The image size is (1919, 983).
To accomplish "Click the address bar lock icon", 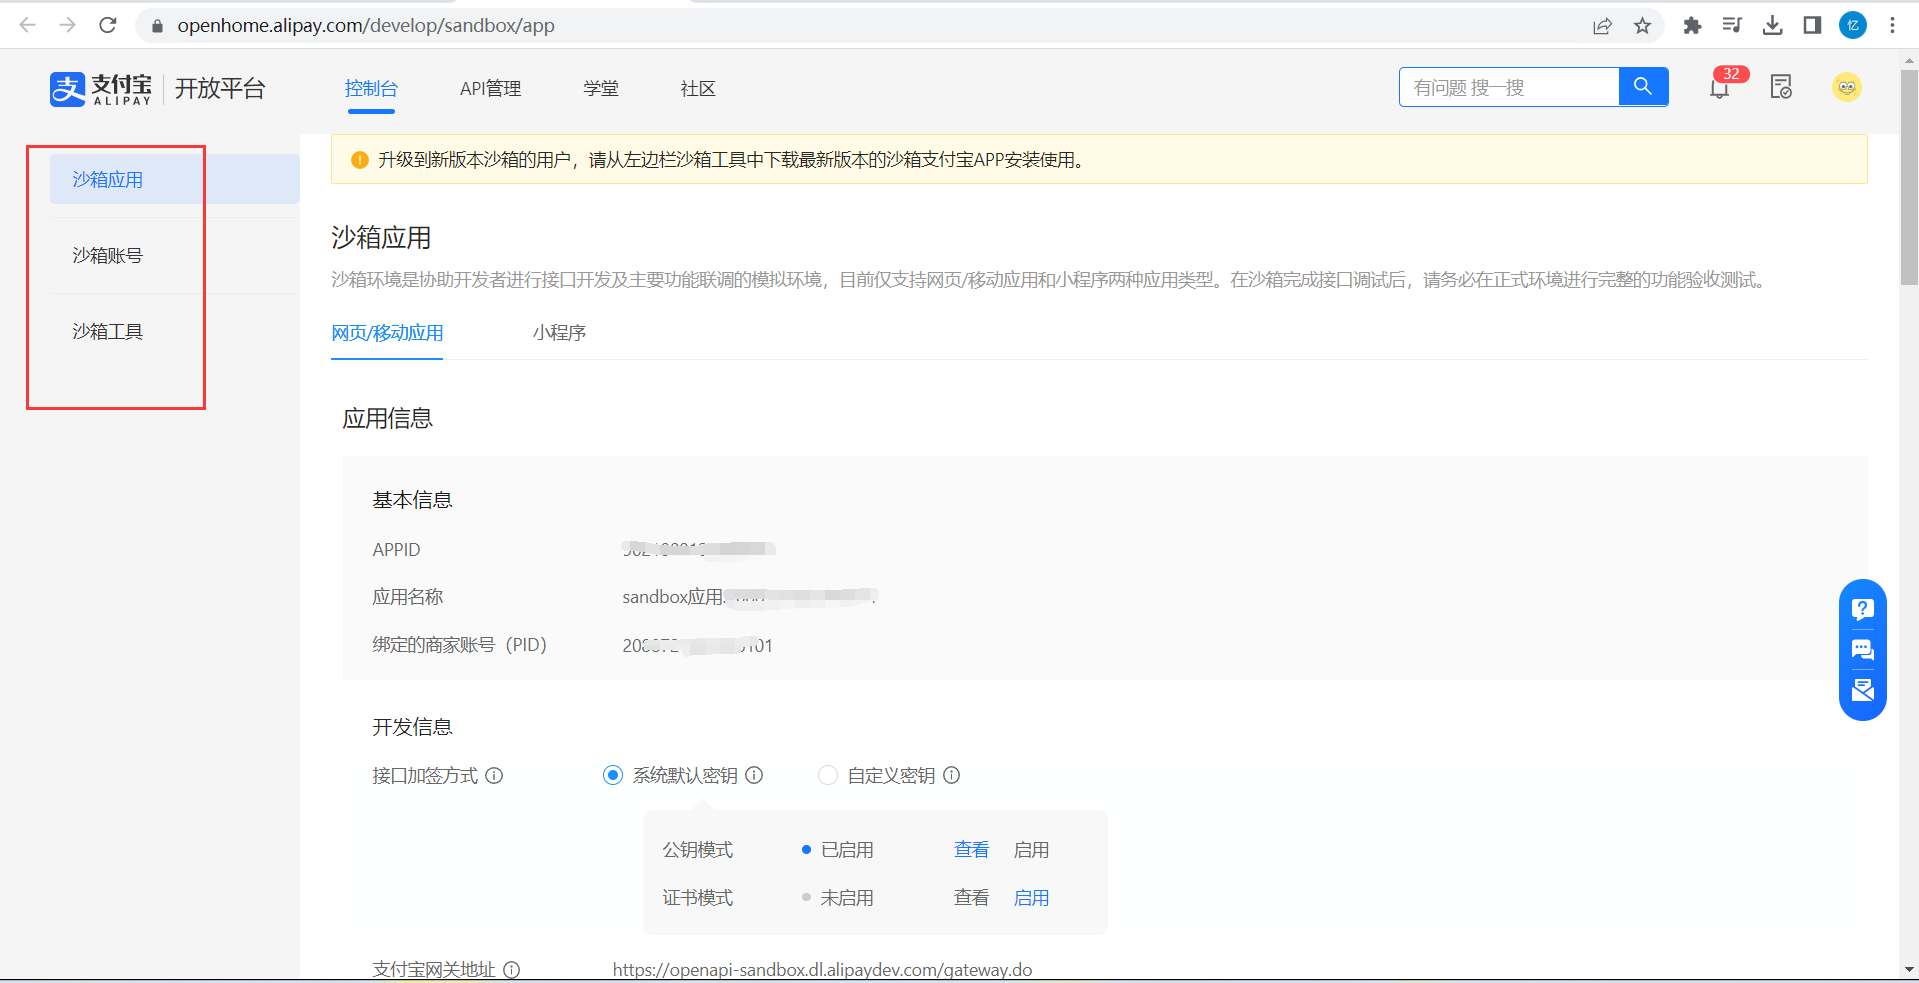I will (x=157, y=26).
